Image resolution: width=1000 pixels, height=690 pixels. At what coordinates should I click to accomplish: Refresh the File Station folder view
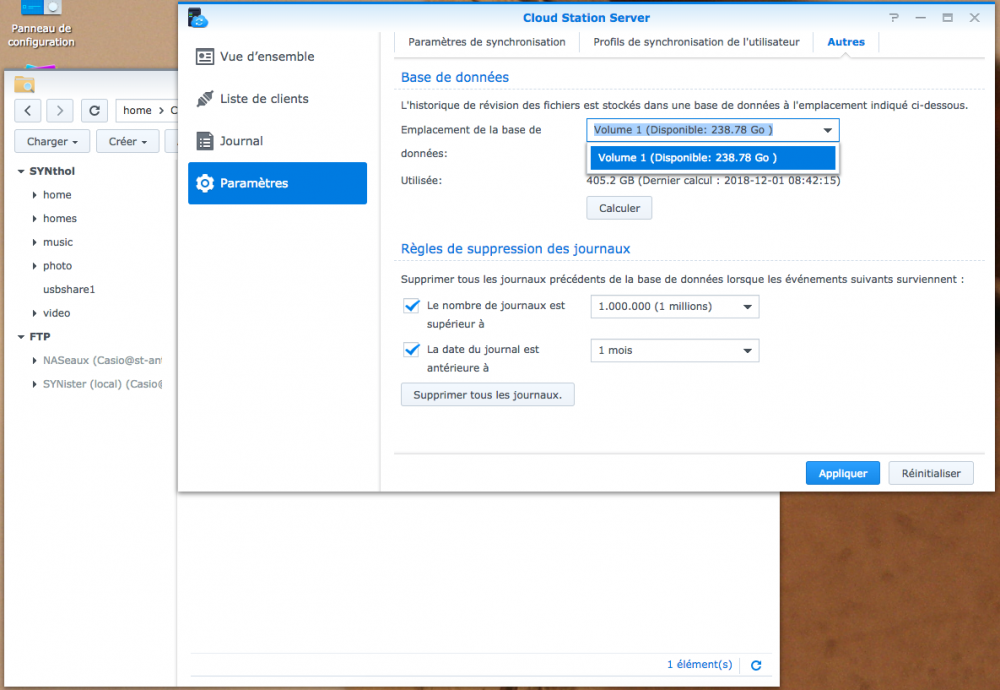(x=94, y=110)
